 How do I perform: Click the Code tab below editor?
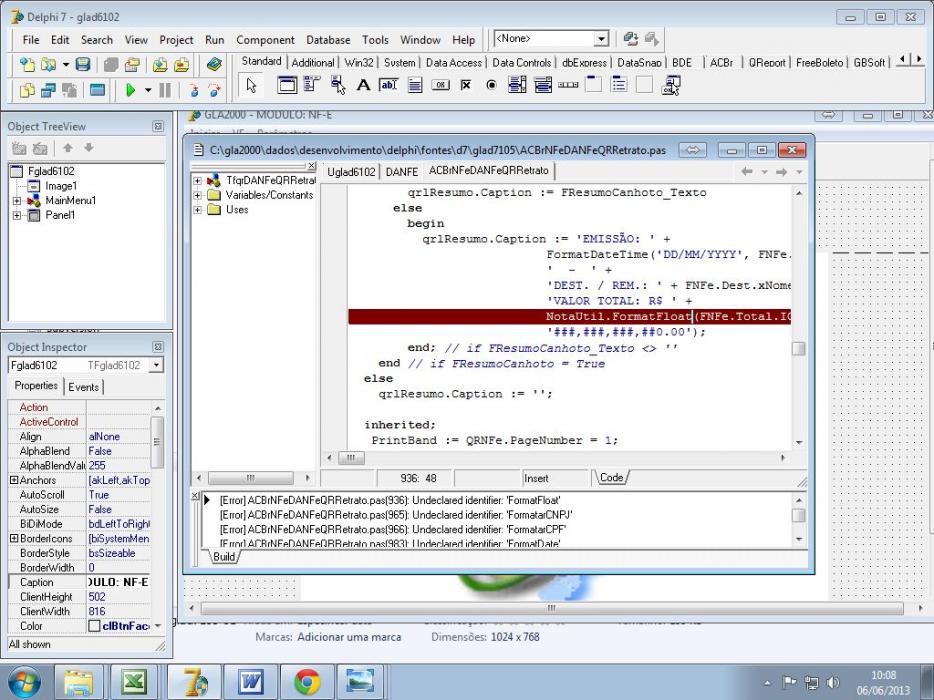[x=611, y=478]
